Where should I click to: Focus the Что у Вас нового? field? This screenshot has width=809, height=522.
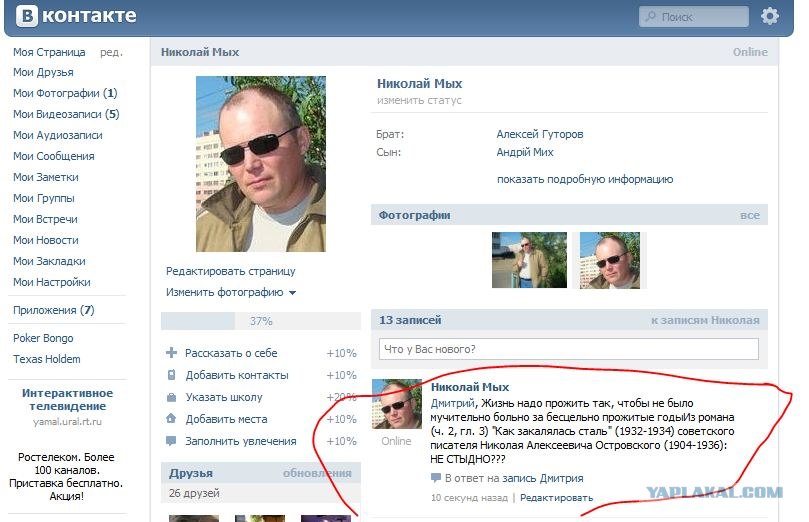tap(568, 349)
